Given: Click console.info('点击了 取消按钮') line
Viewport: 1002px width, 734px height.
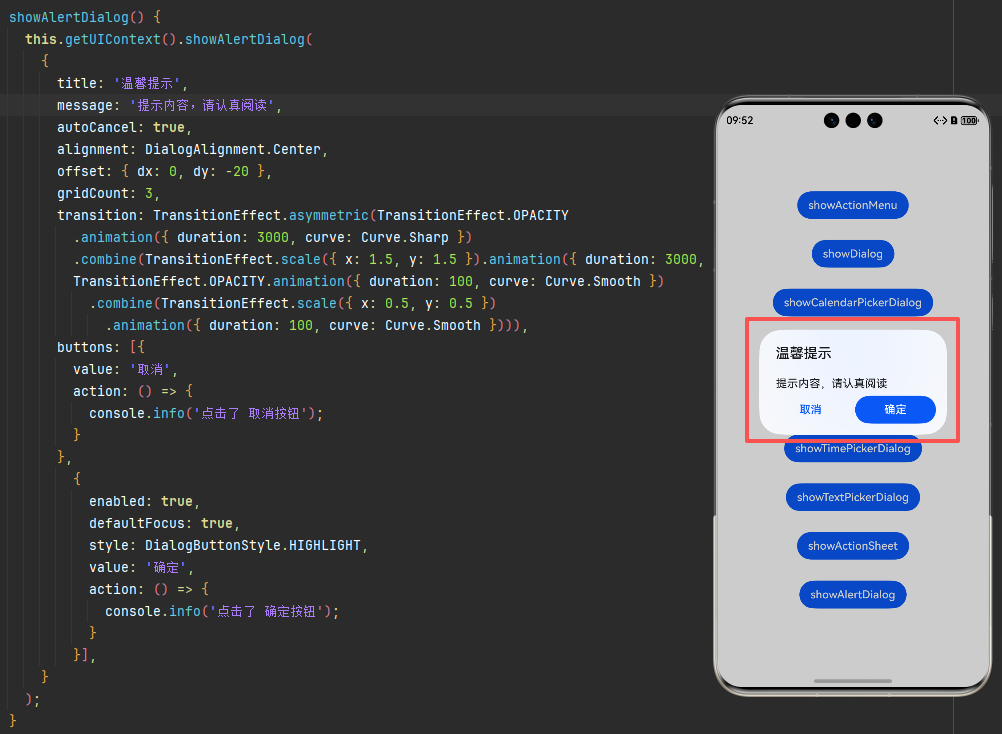Looking at the screenshot, I should coord(206,413).
